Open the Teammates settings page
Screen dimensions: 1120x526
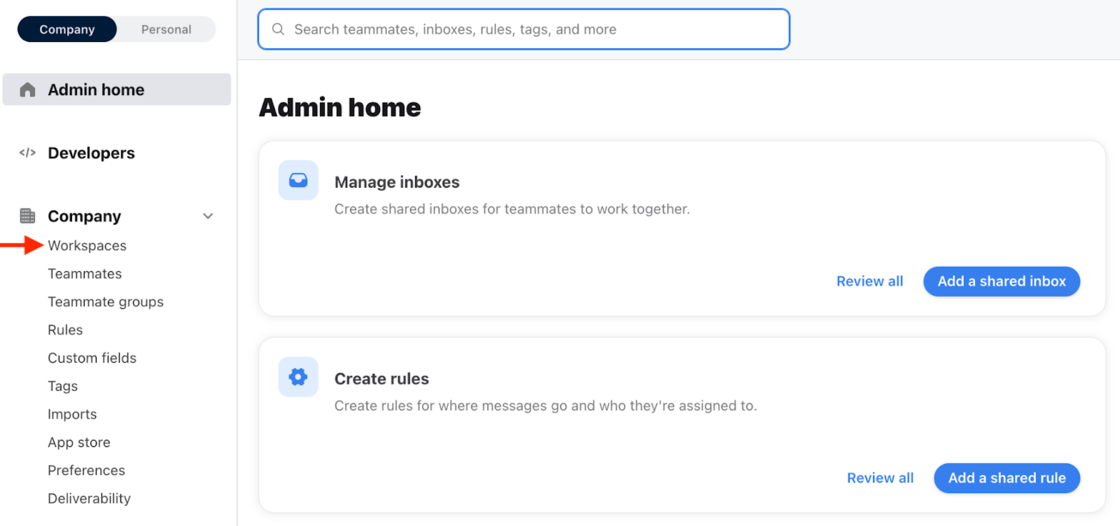point(85,274)
